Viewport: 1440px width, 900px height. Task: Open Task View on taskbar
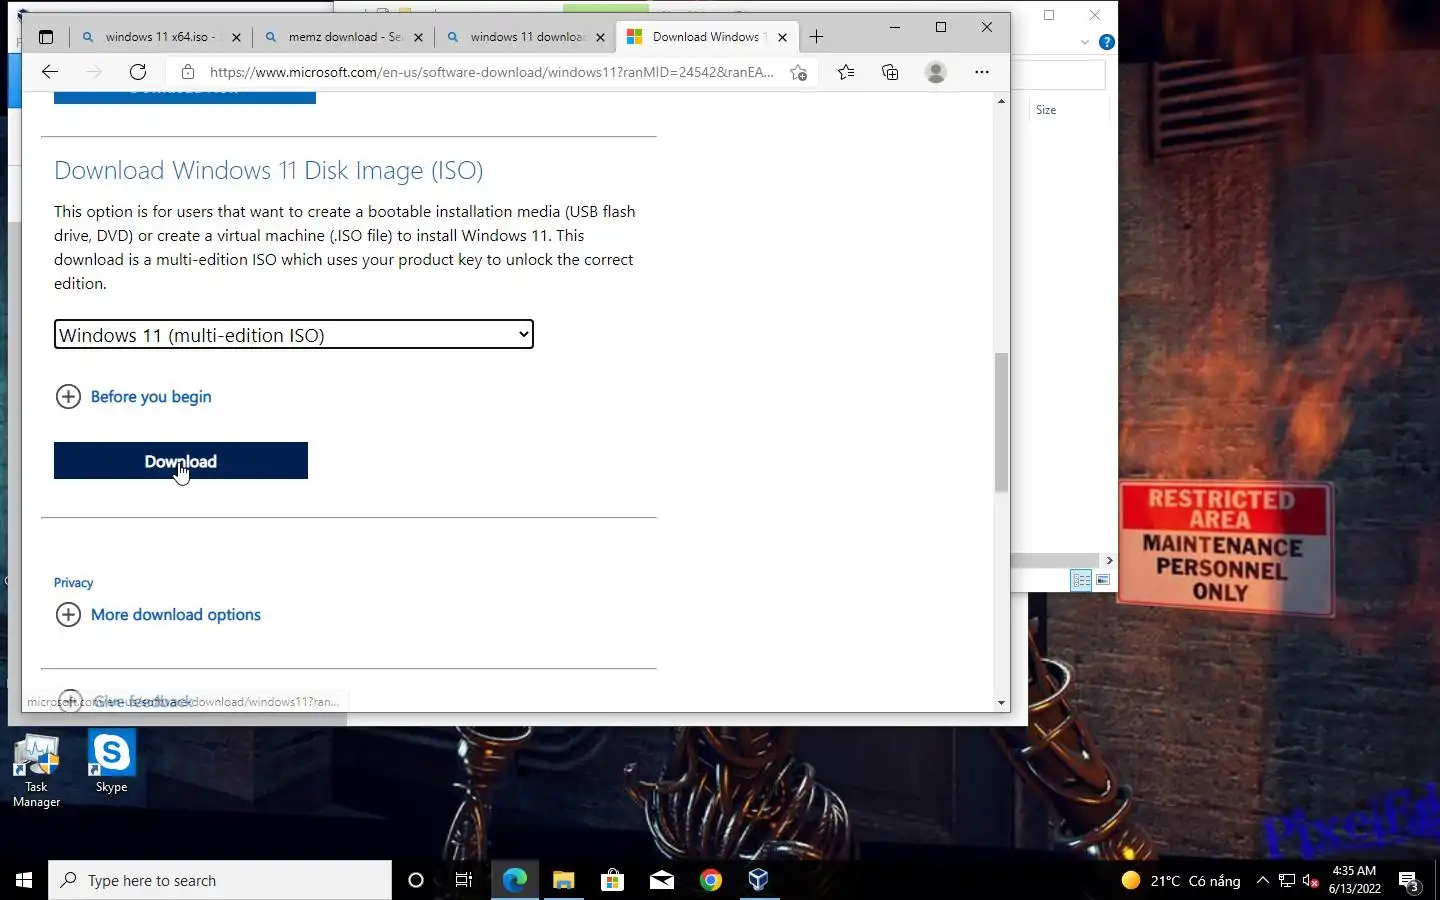(464, 880)
